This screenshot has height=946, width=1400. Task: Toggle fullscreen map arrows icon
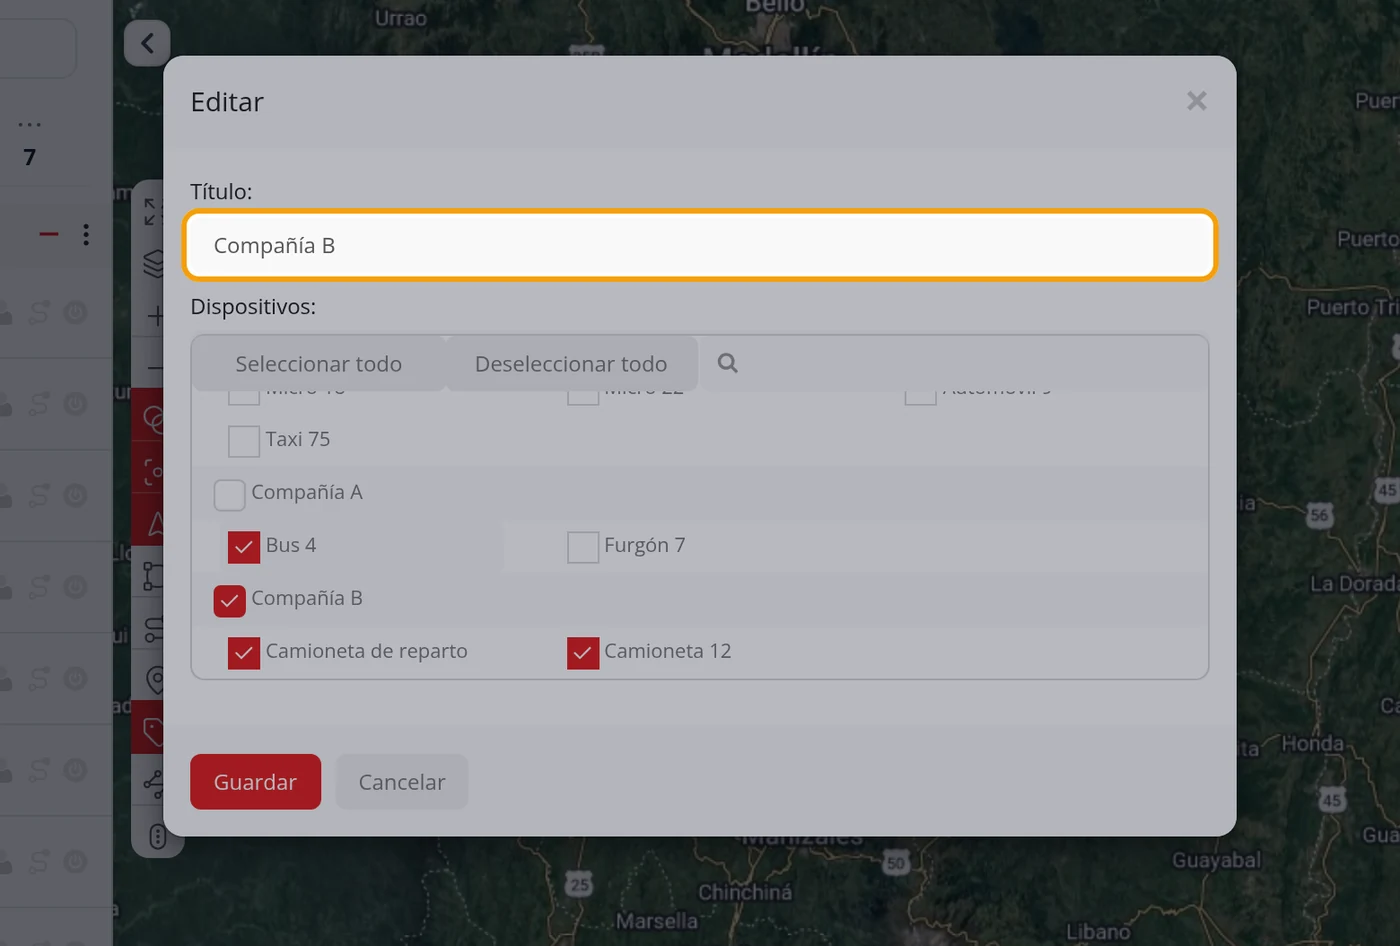pyautogui.click(x=152, y=211)
